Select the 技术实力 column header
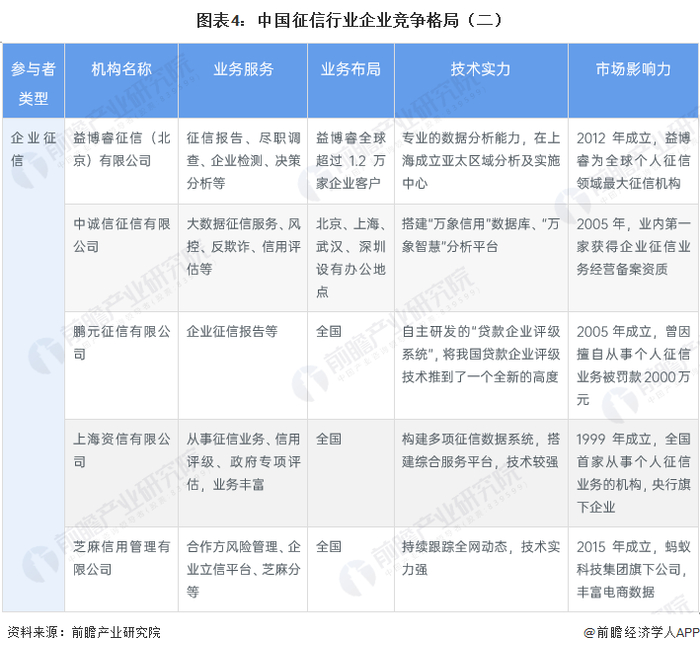The image size is (700, 653). click(x=481, y=81)
